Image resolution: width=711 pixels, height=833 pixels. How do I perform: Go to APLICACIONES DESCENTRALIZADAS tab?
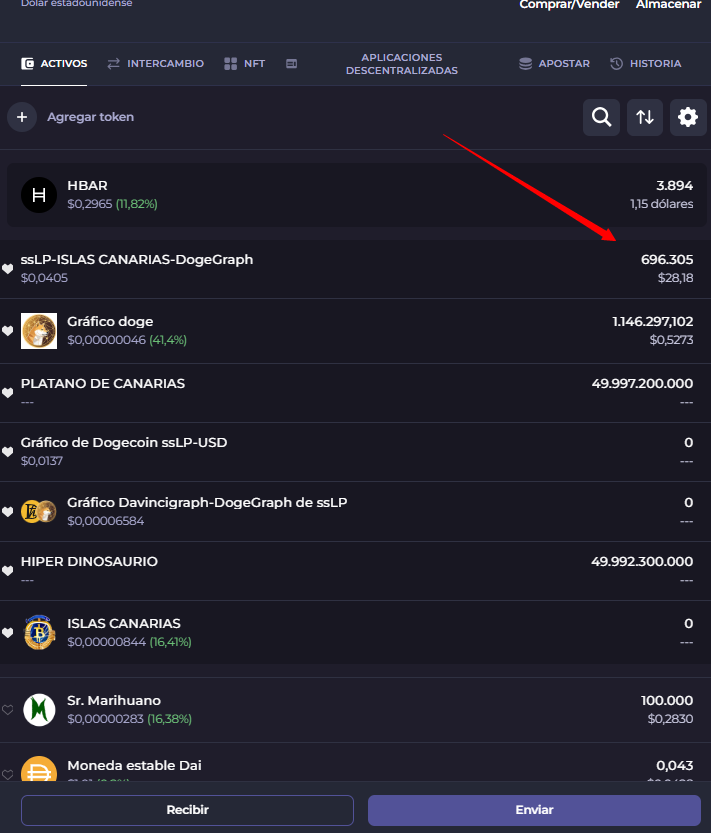point(402,64)
